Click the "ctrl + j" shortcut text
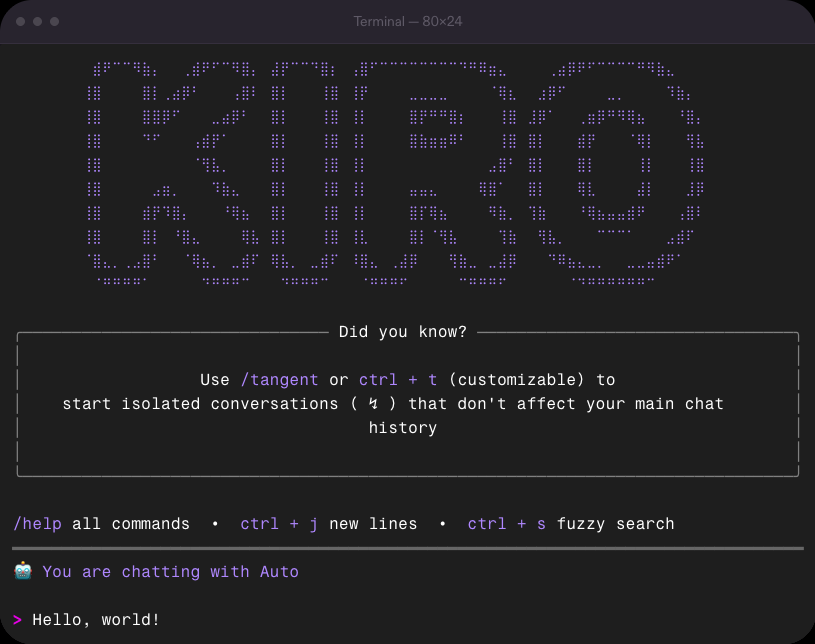Image resolution: width=815 pixels, height=644 pixels. point(279,524)
